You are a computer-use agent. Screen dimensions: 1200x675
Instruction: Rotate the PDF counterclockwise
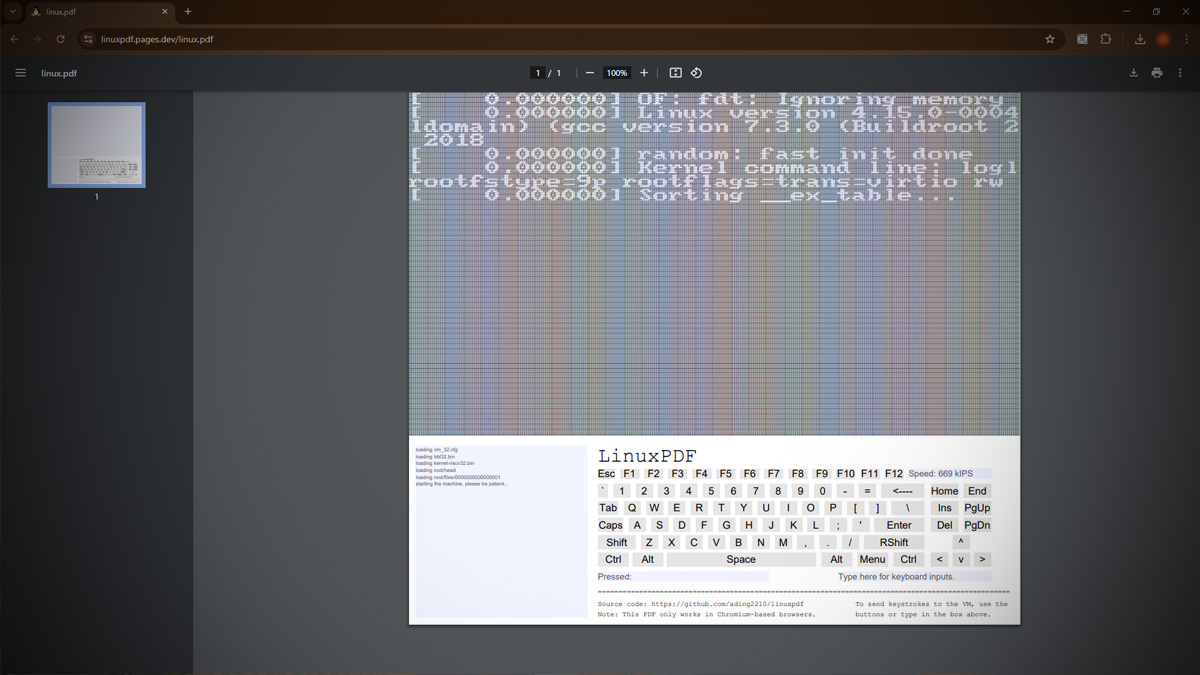697,73
